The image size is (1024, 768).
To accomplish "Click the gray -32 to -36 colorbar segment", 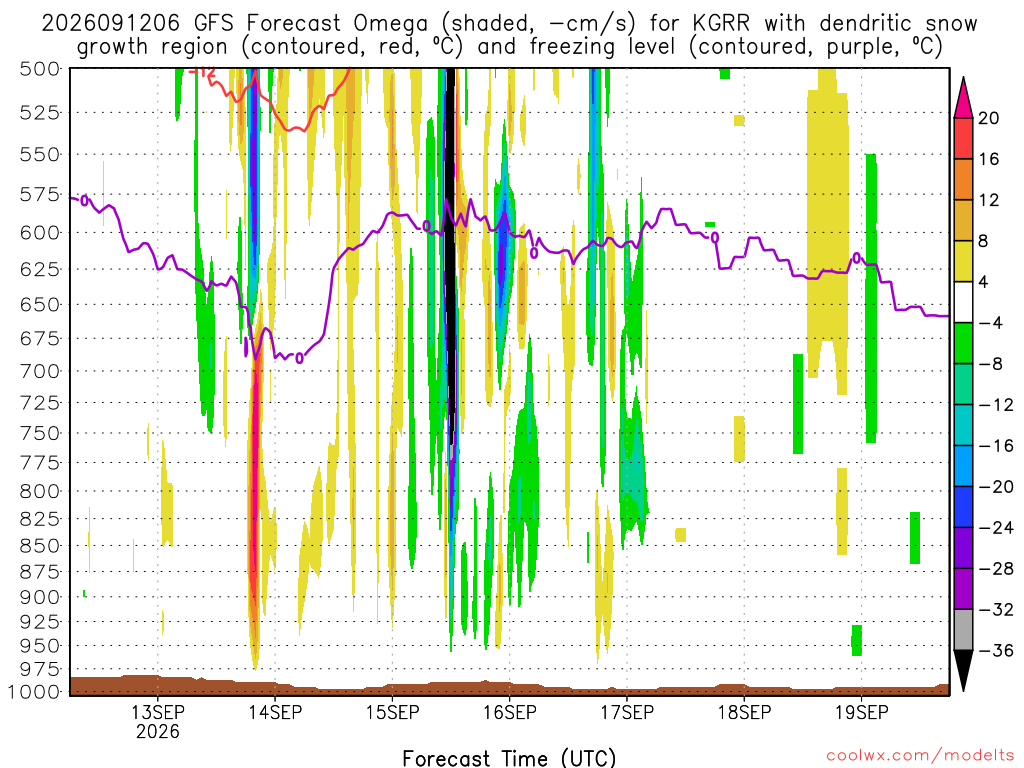I will 963,630.
